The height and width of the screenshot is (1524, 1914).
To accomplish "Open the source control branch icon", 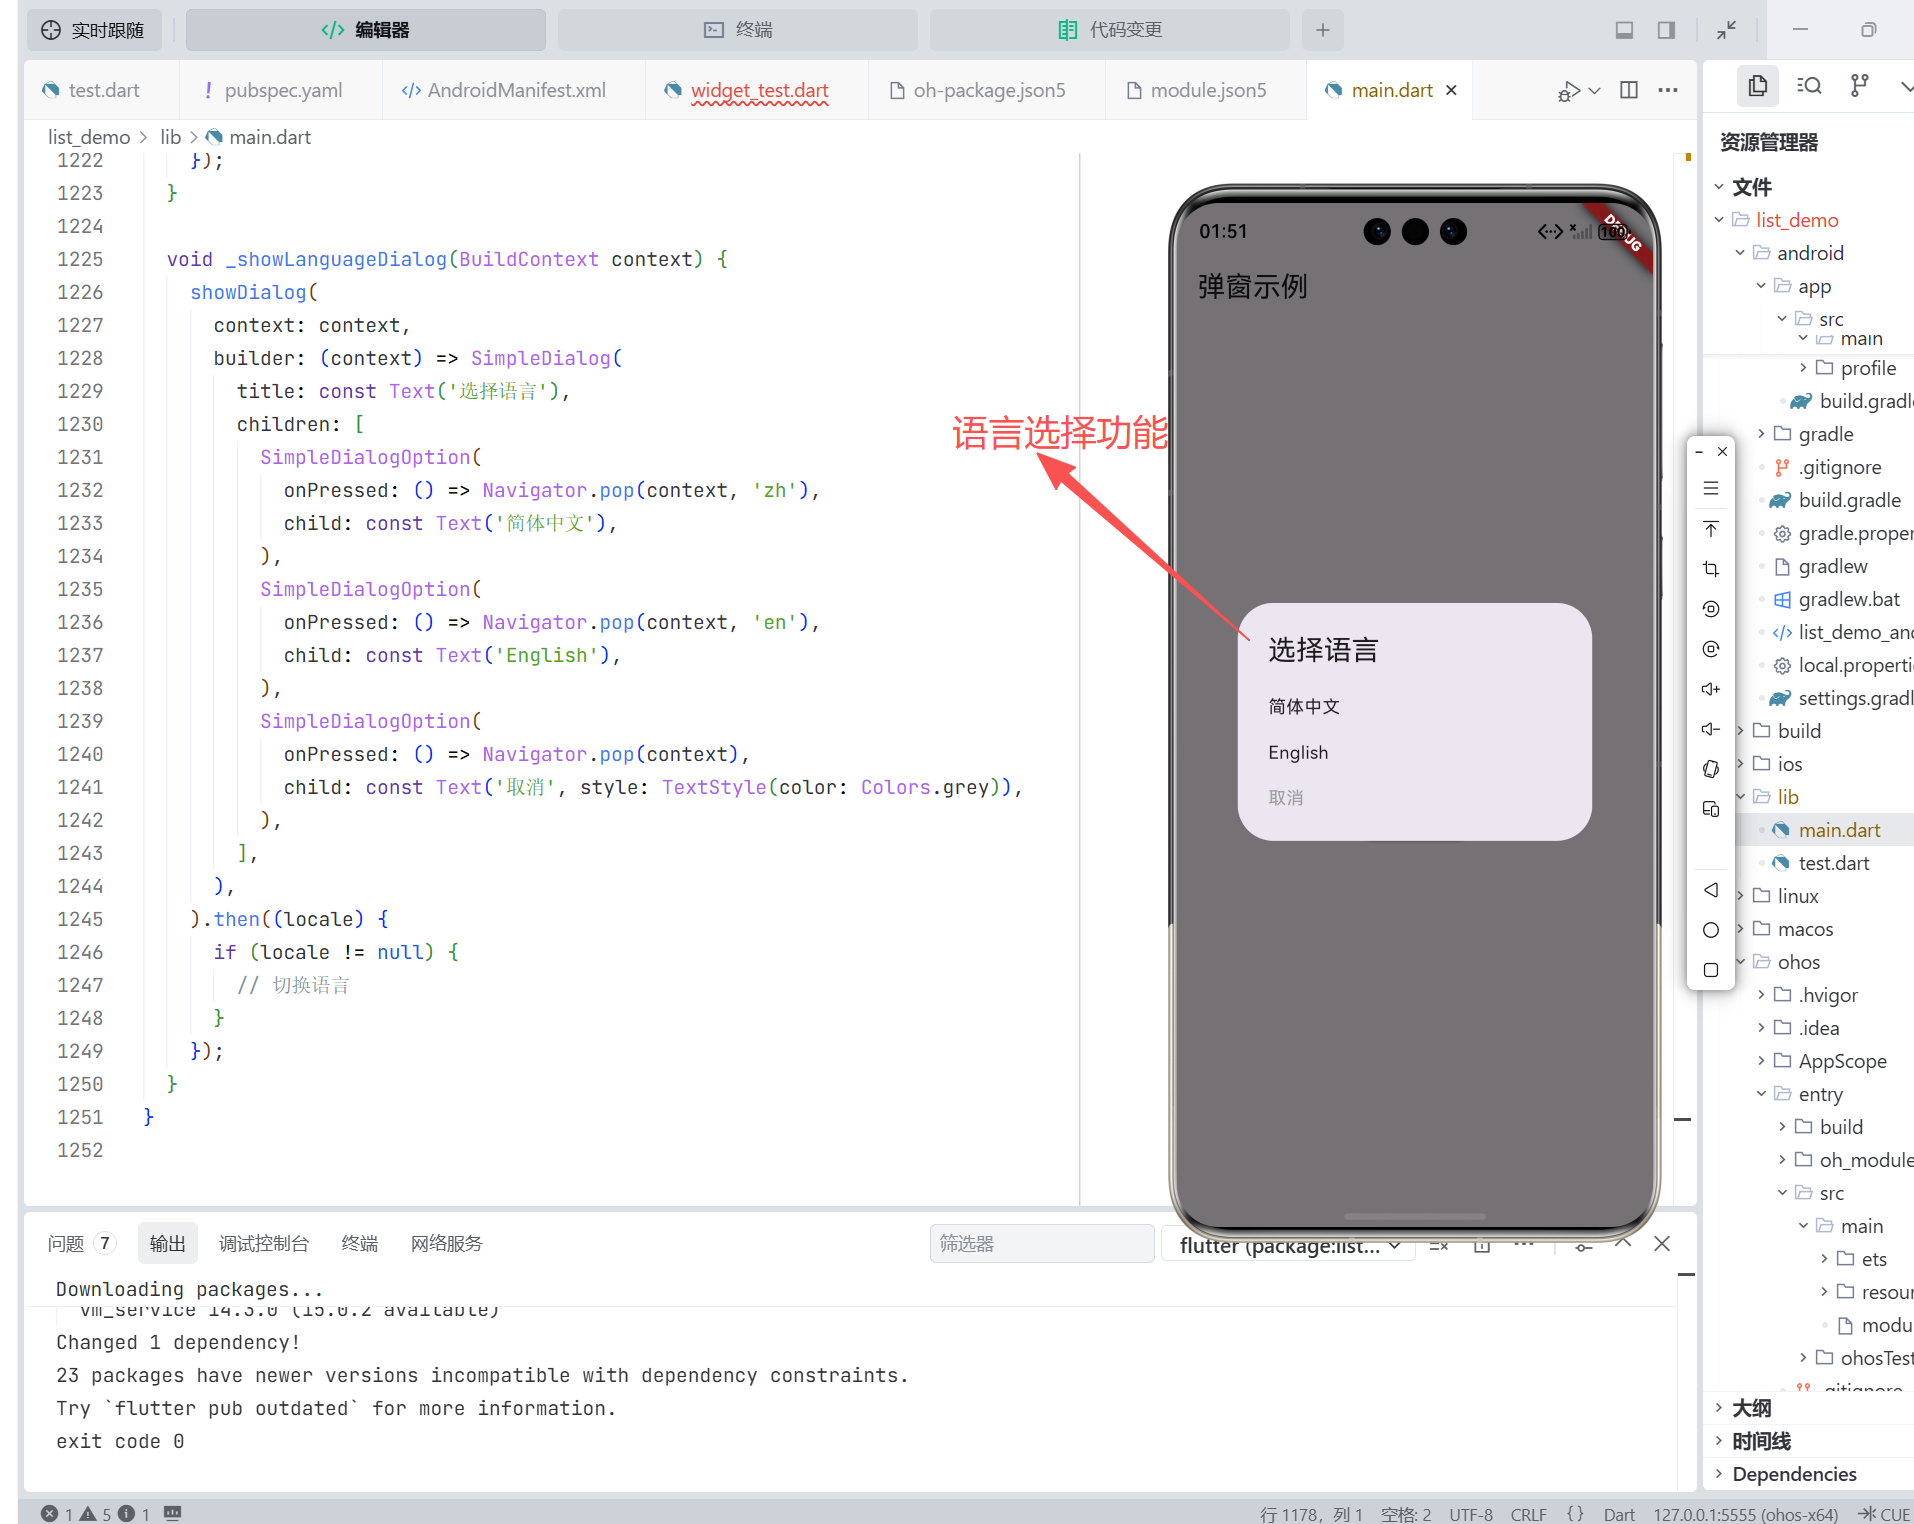I will (1859, 87).
